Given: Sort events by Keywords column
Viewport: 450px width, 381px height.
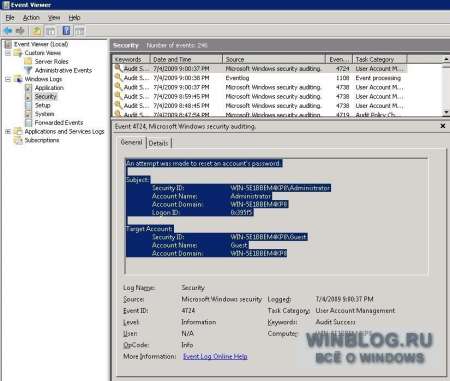Looking at the screenshot, I should tap(131, 59).
